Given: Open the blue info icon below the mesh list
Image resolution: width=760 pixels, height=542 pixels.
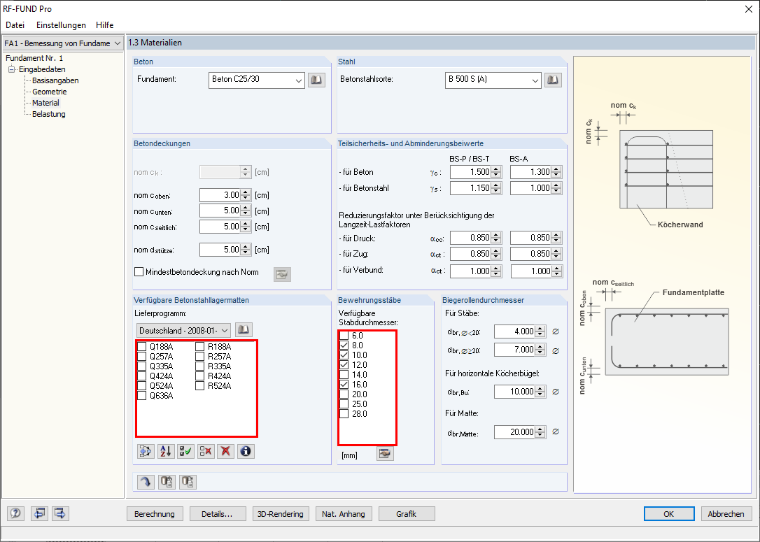Looking at the screenshot, I should point(246,451).
